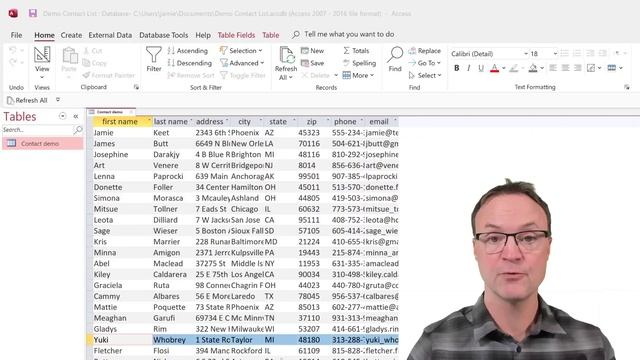Screen dimensions: 640x360
Task: Click the city column header
Action: click(x=244, y=122)
